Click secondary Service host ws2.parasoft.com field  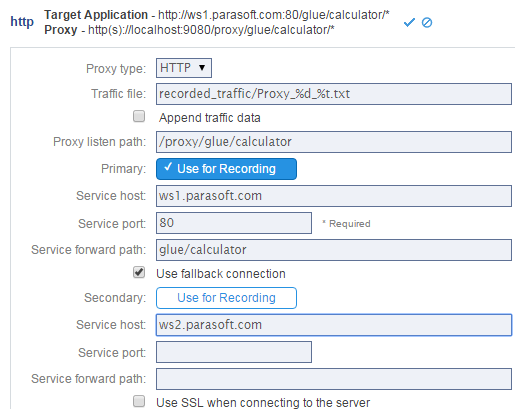[334, 325]
